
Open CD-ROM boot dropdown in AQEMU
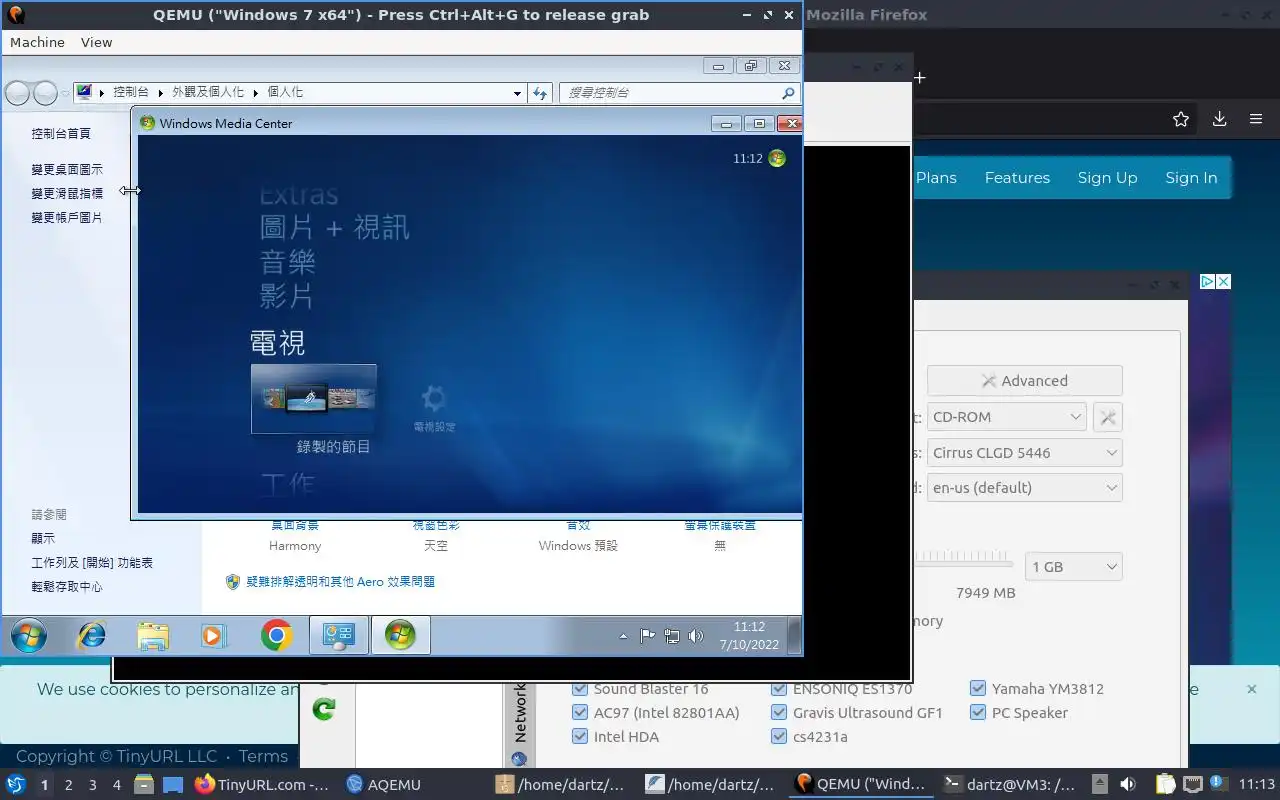click(x=1006, y=417)
